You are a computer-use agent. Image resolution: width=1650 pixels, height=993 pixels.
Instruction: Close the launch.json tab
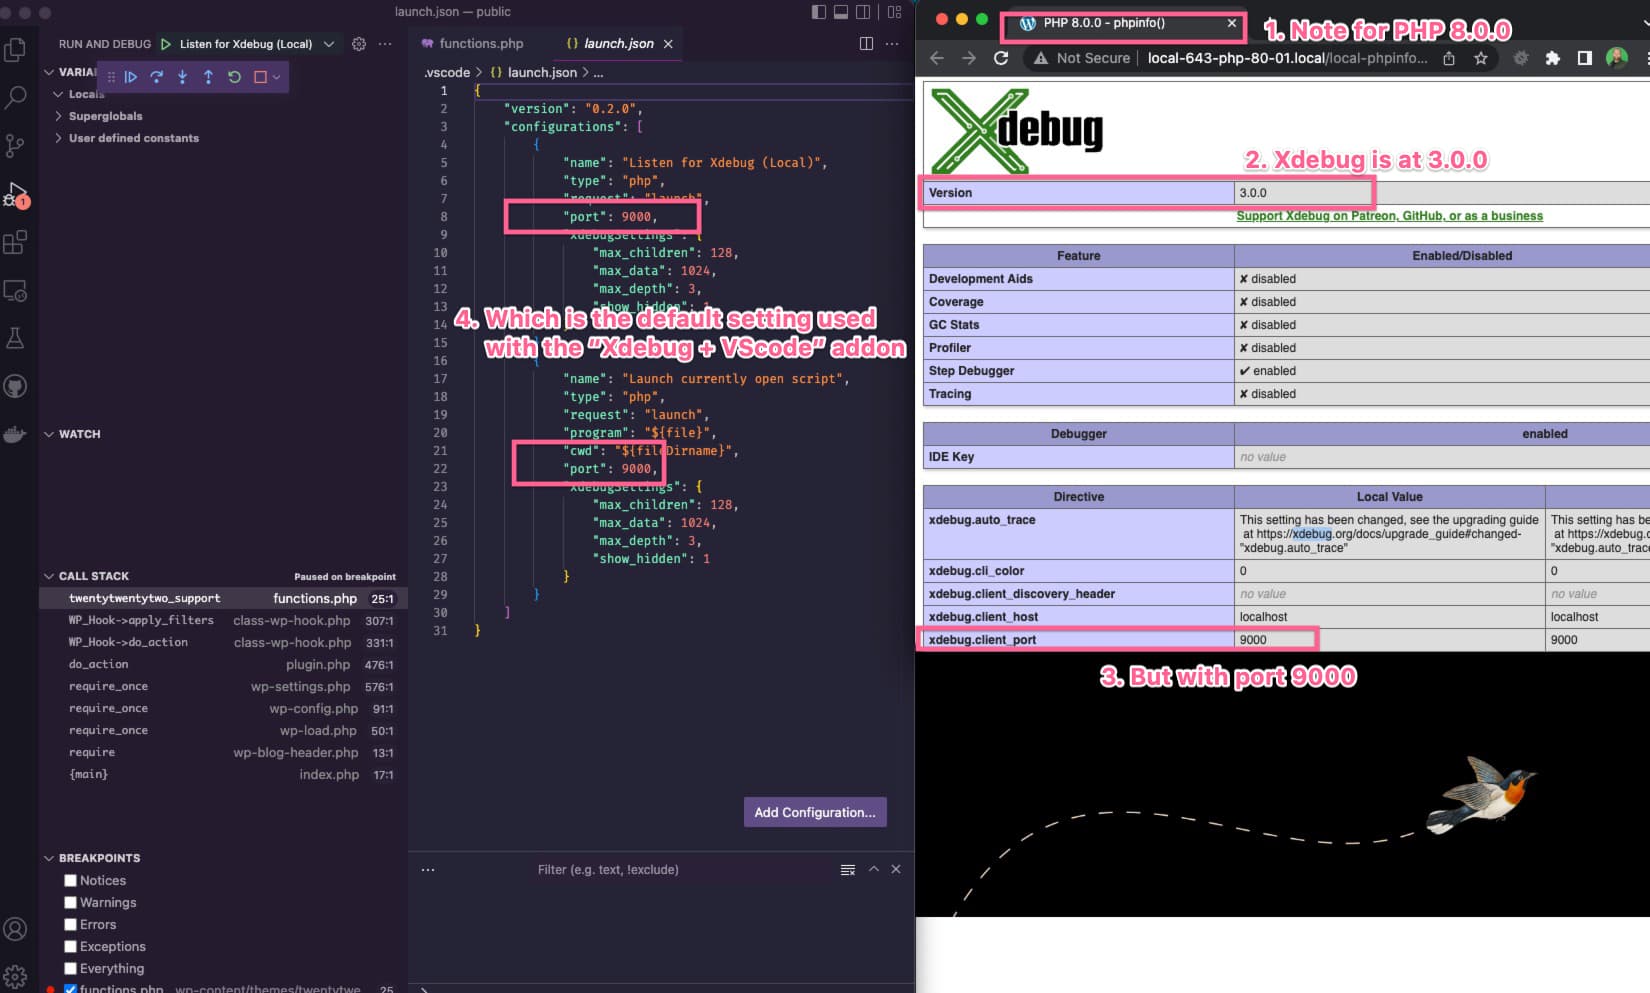point(668,44)
